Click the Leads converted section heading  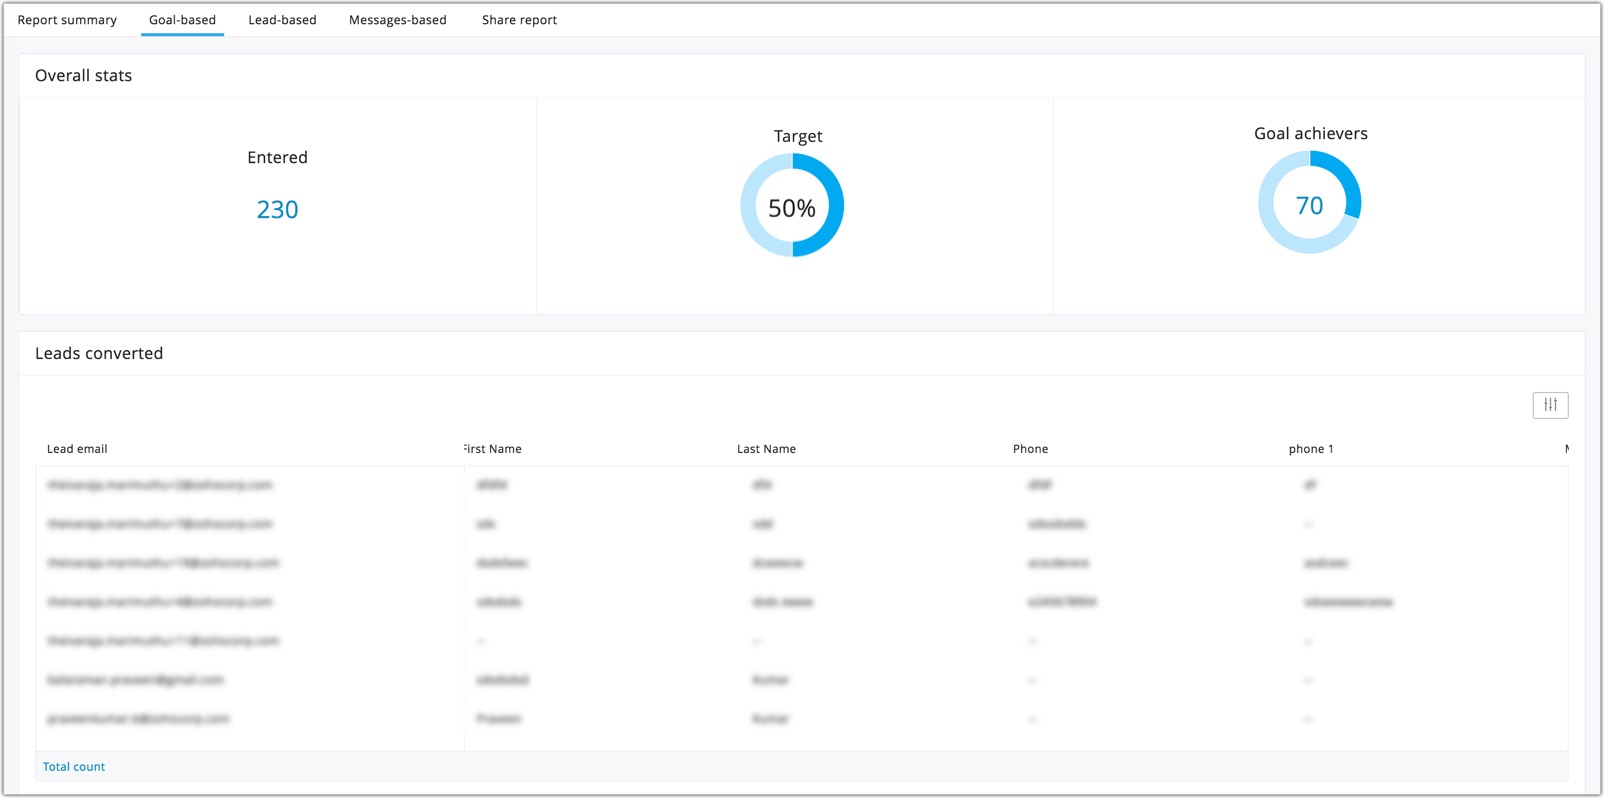tap(99, 354)
